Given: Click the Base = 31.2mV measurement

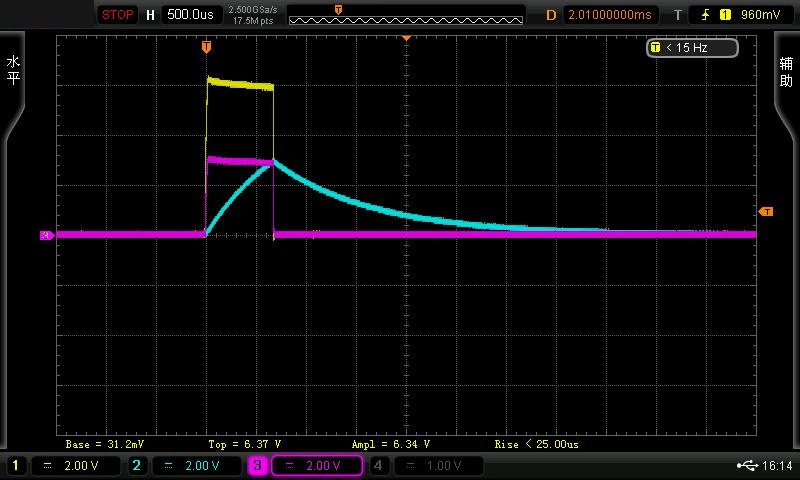Looking at the screenshot, I should click(x=105, y=444).
